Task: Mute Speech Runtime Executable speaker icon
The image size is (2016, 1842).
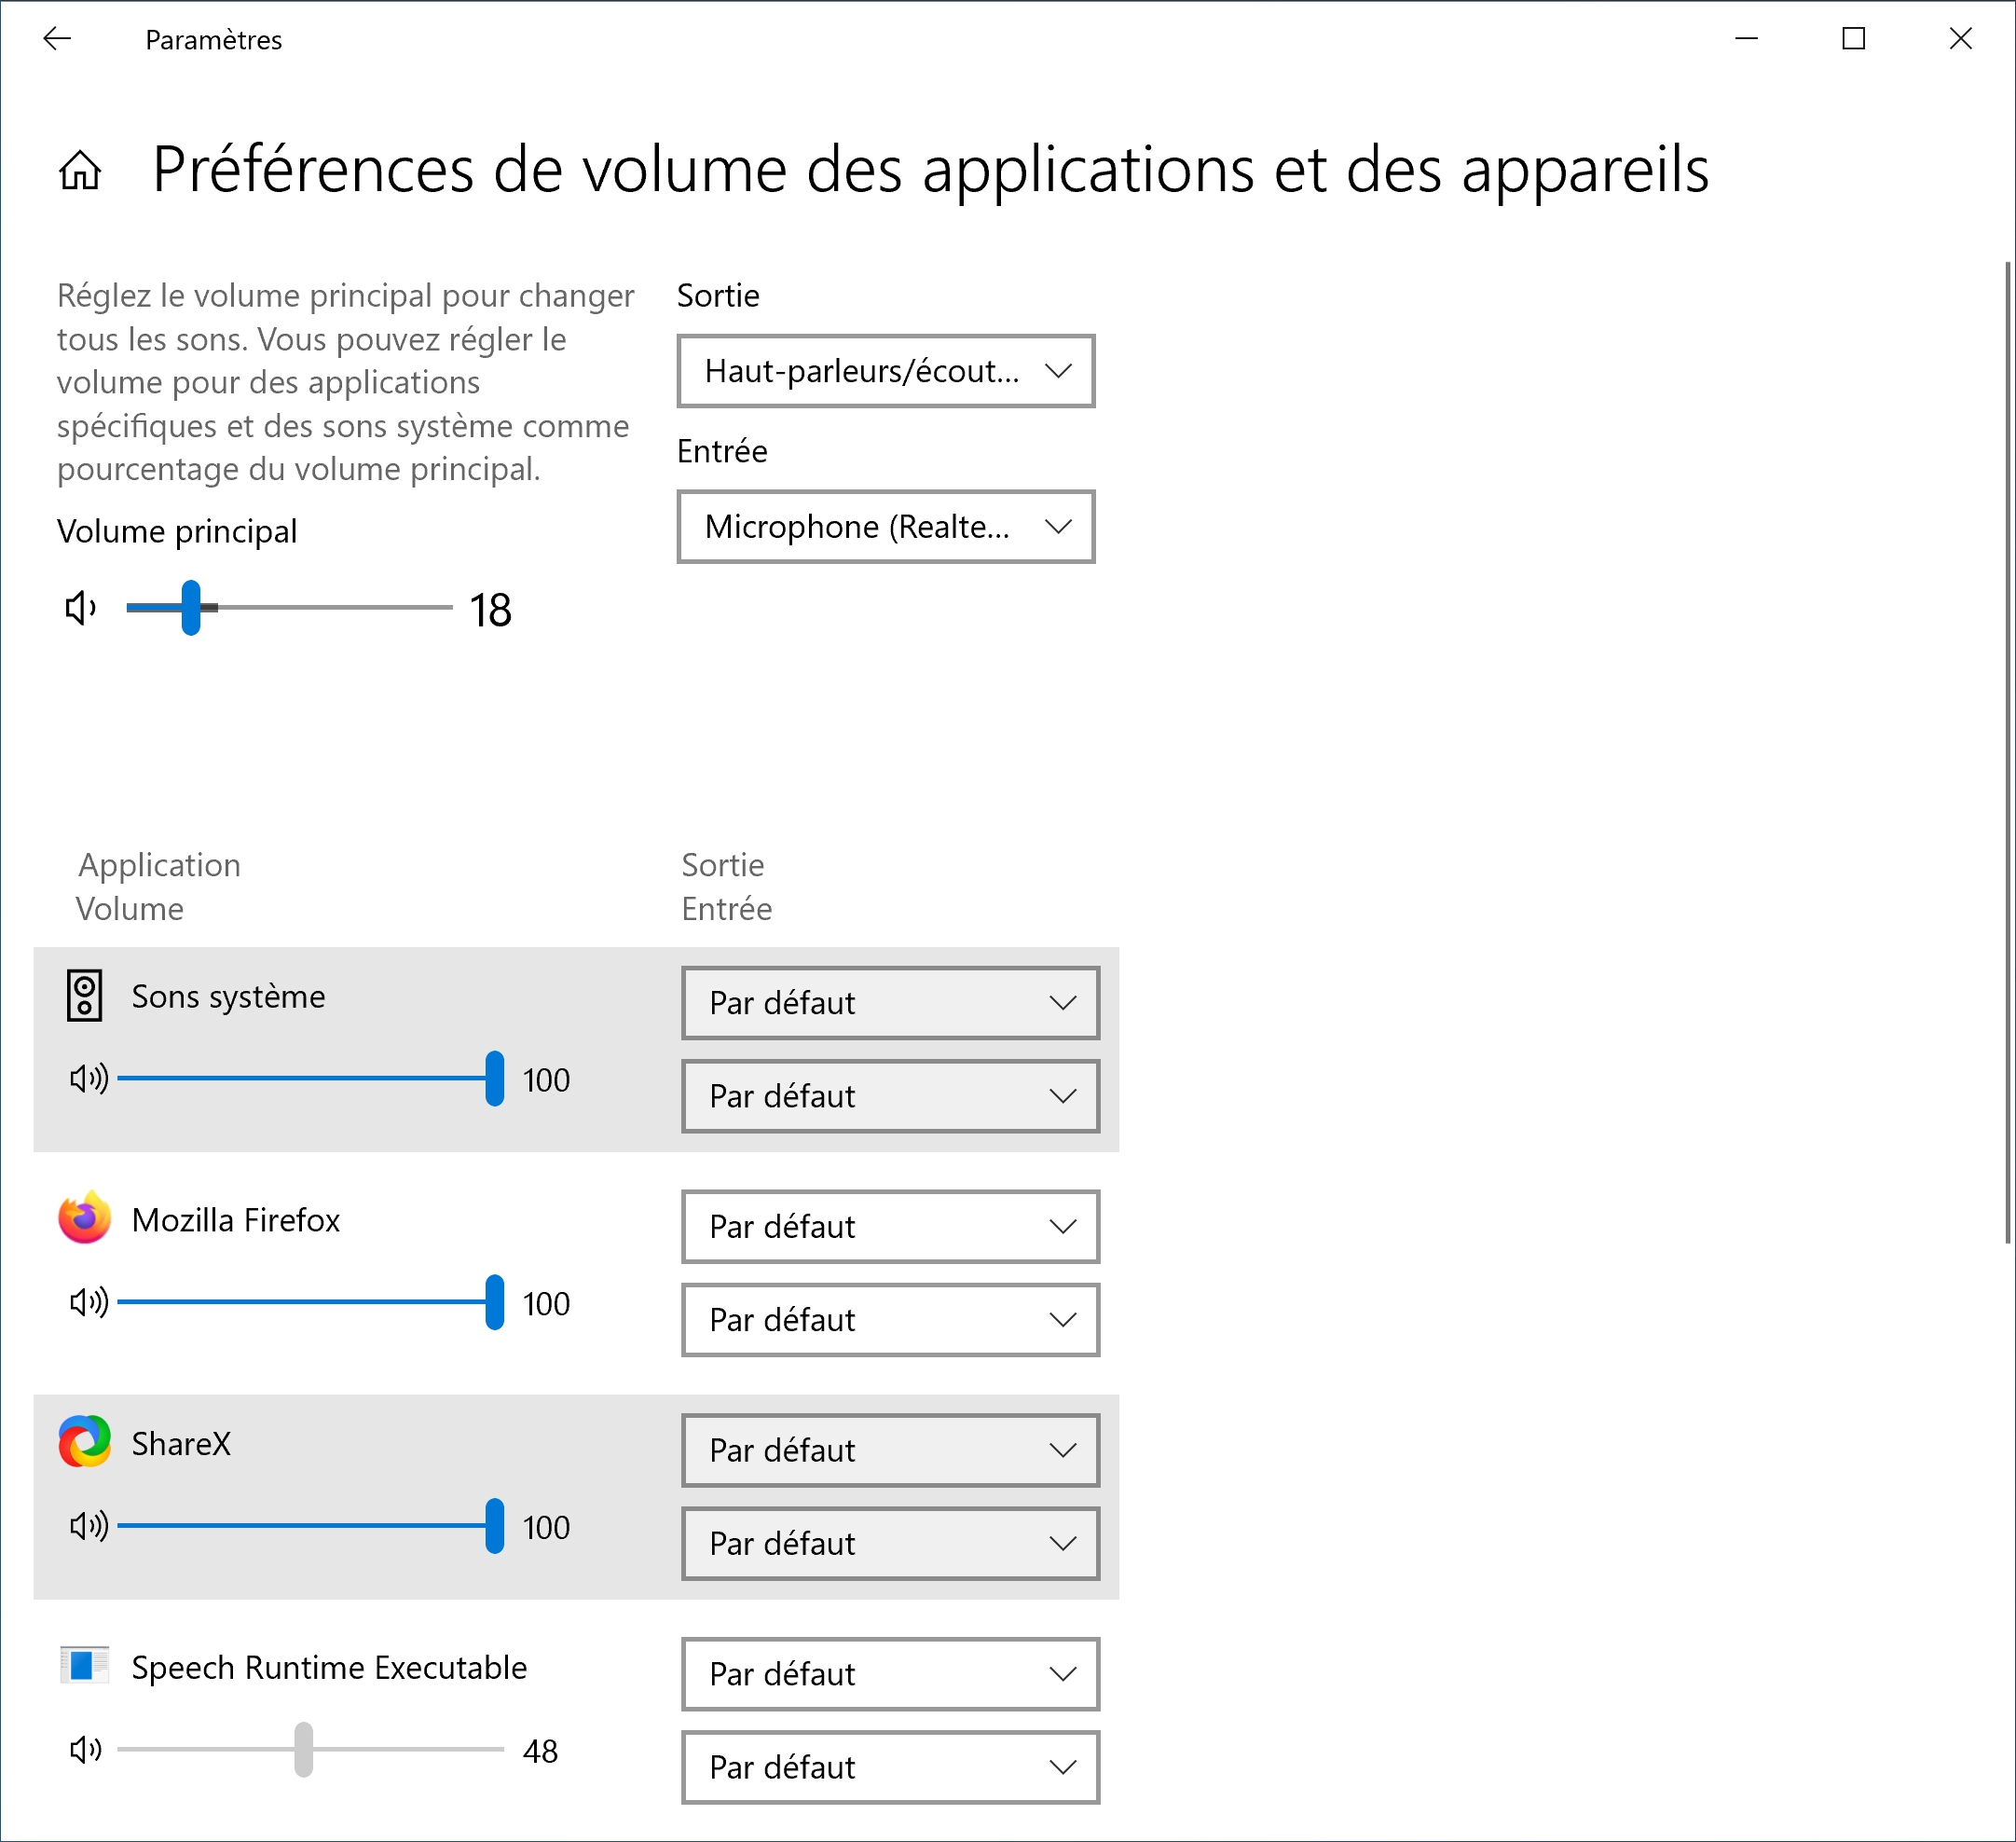Action: [x=86, y=1750]
